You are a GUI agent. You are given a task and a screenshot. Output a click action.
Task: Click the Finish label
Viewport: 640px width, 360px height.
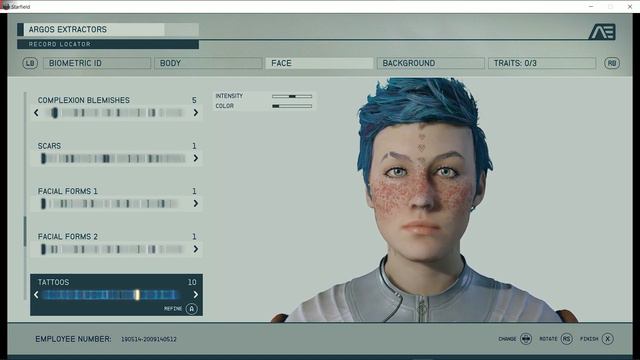pos(589,339)
